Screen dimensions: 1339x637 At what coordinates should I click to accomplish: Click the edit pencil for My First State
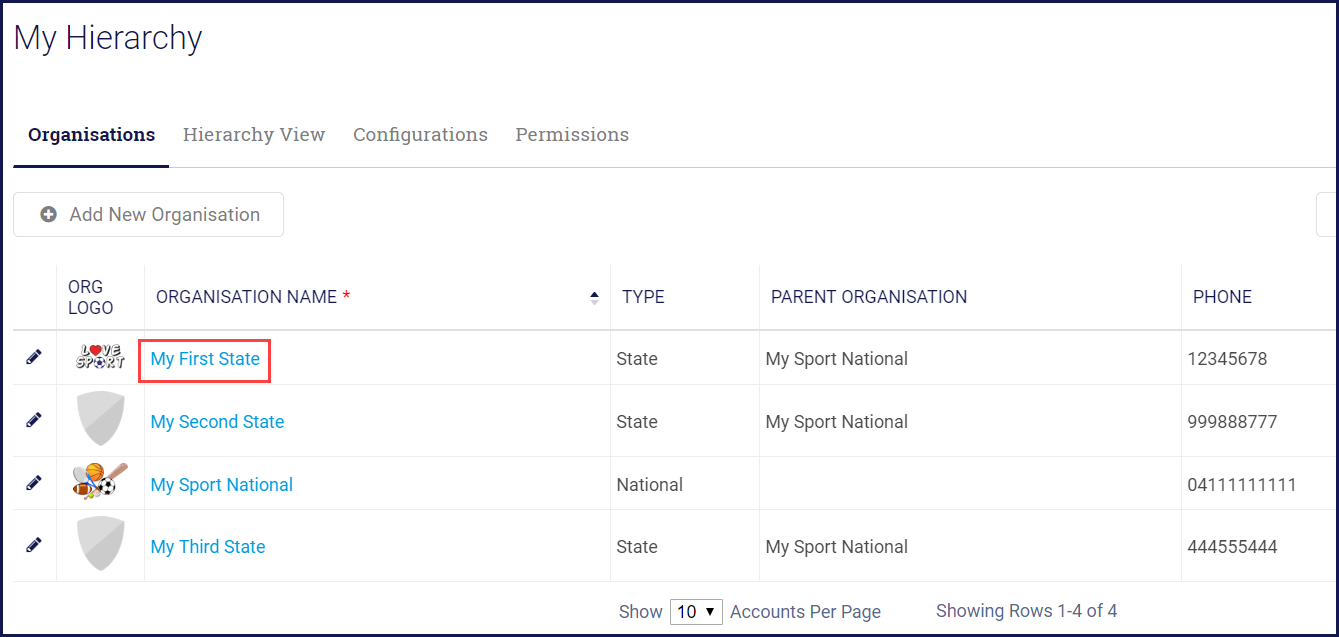click(34, 357)
